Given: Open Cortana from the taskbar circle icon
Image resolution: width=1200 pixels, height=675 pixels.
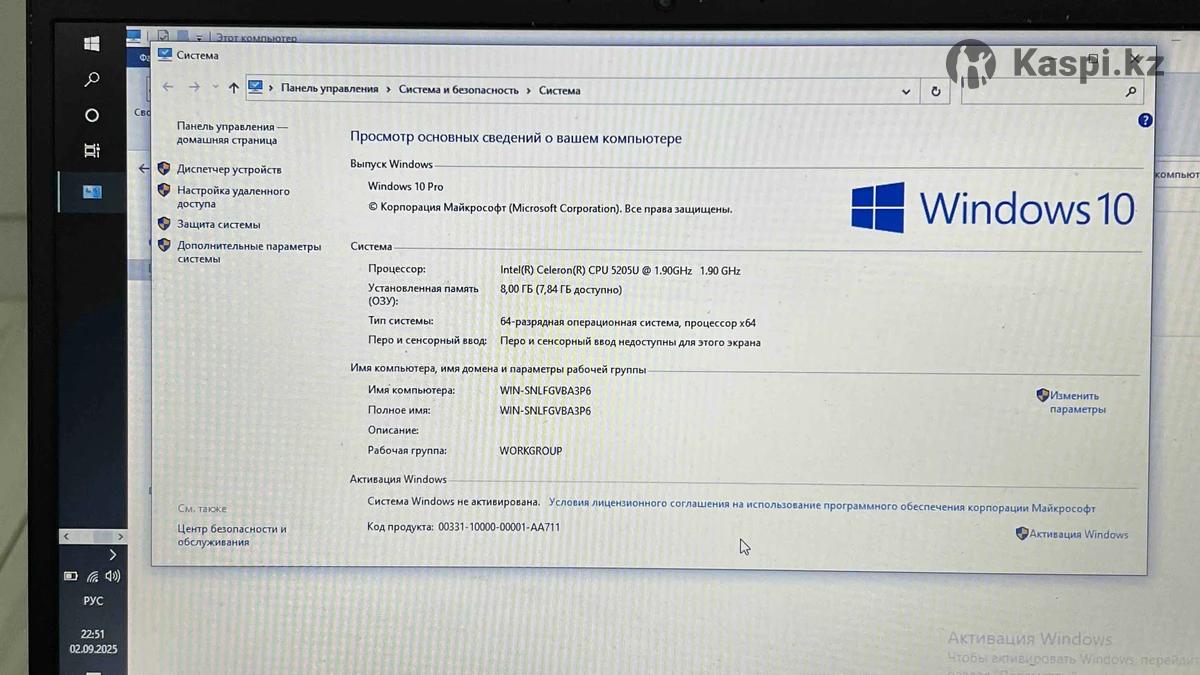Looking at the screenshot, I should pos(92,115).
